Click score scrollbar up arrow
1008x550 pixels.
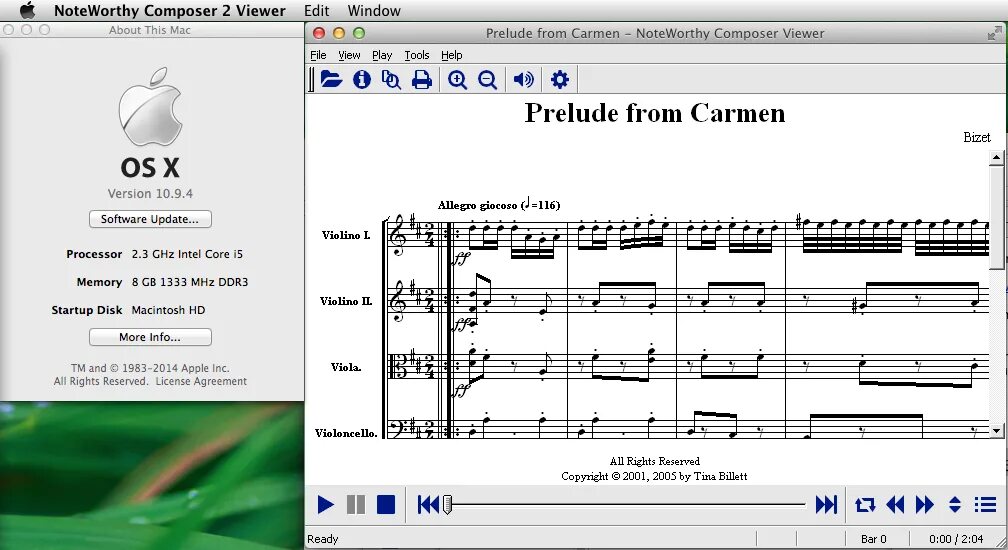tap(996, 157)
